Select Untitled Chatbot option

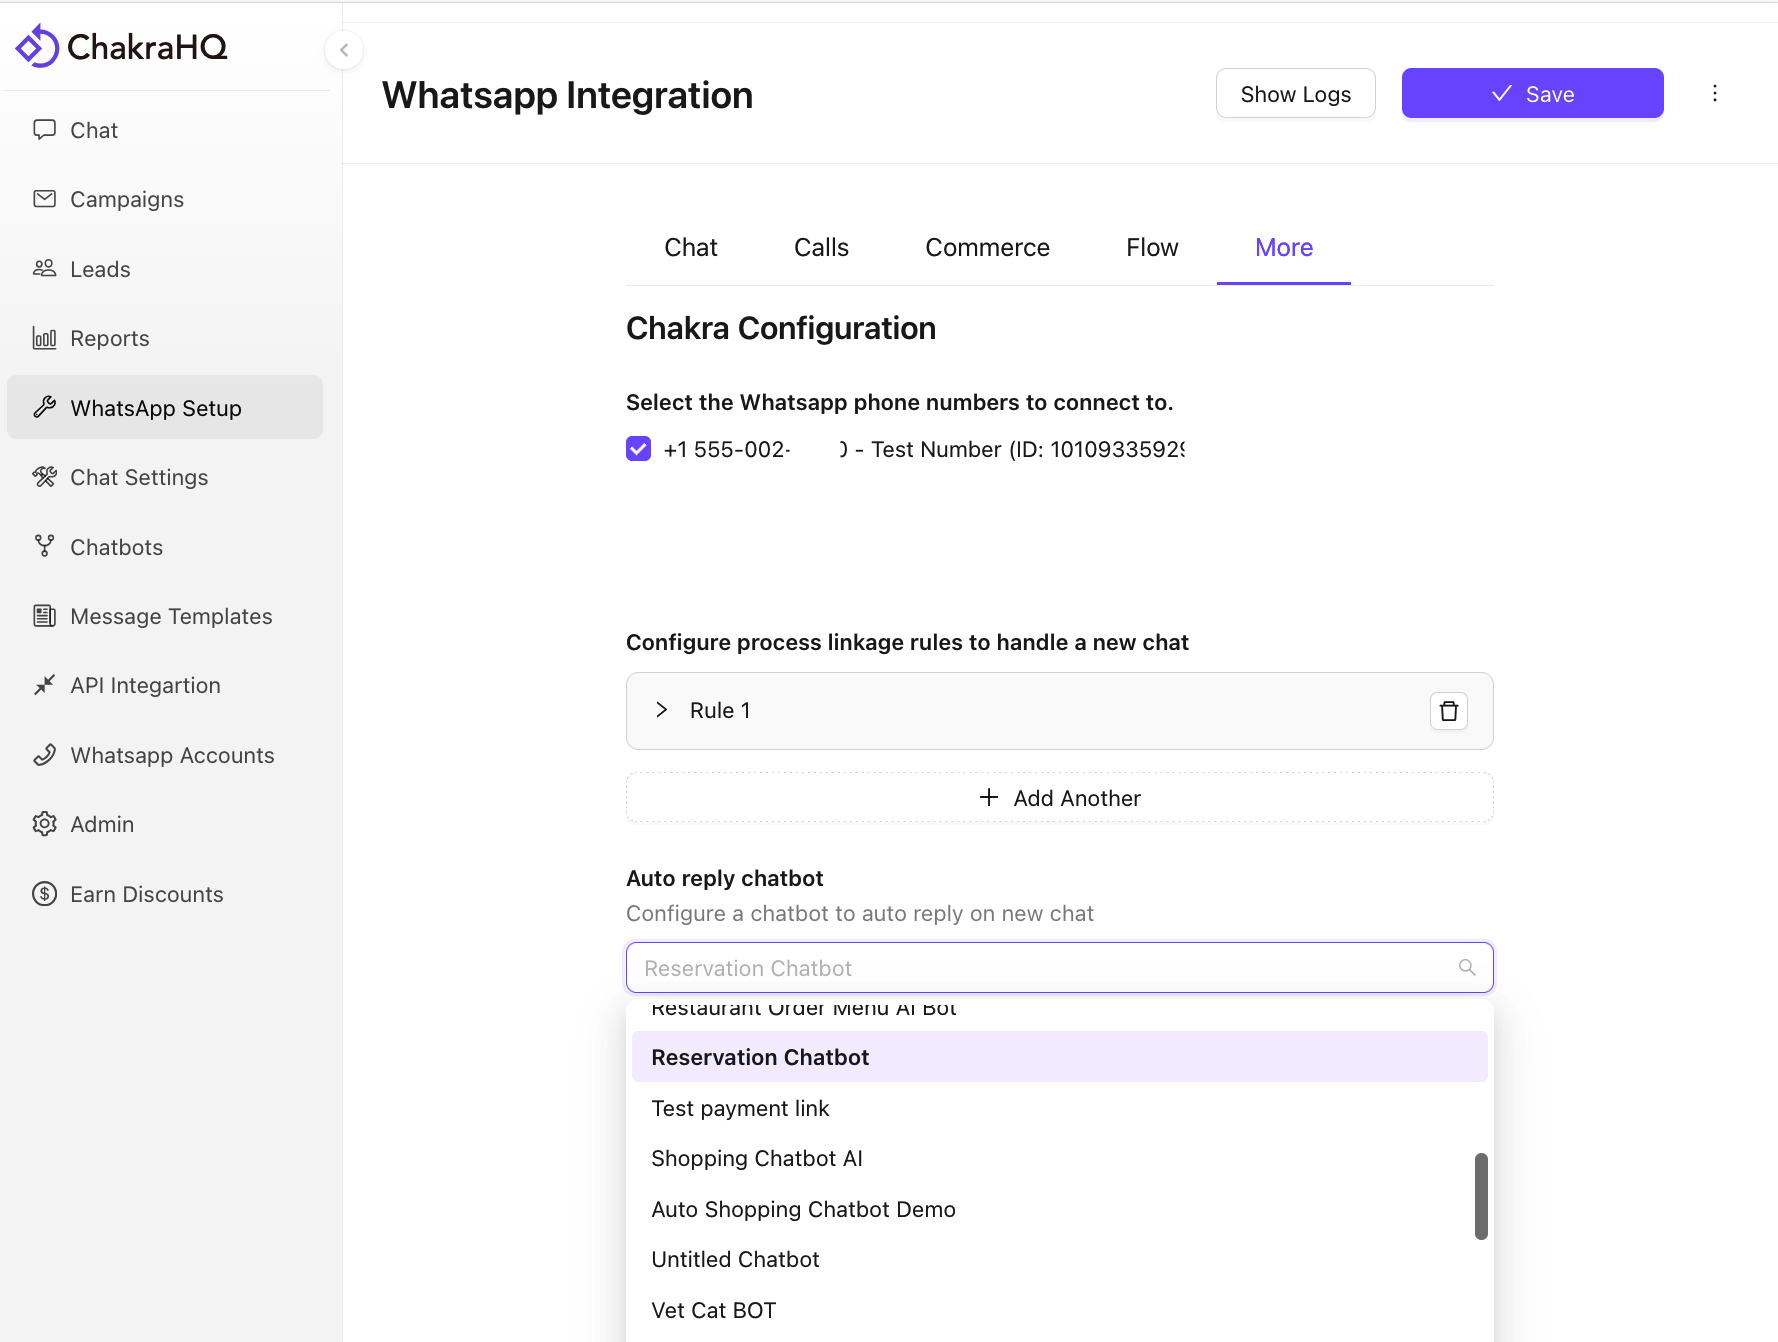[x=1059, y=1259]
